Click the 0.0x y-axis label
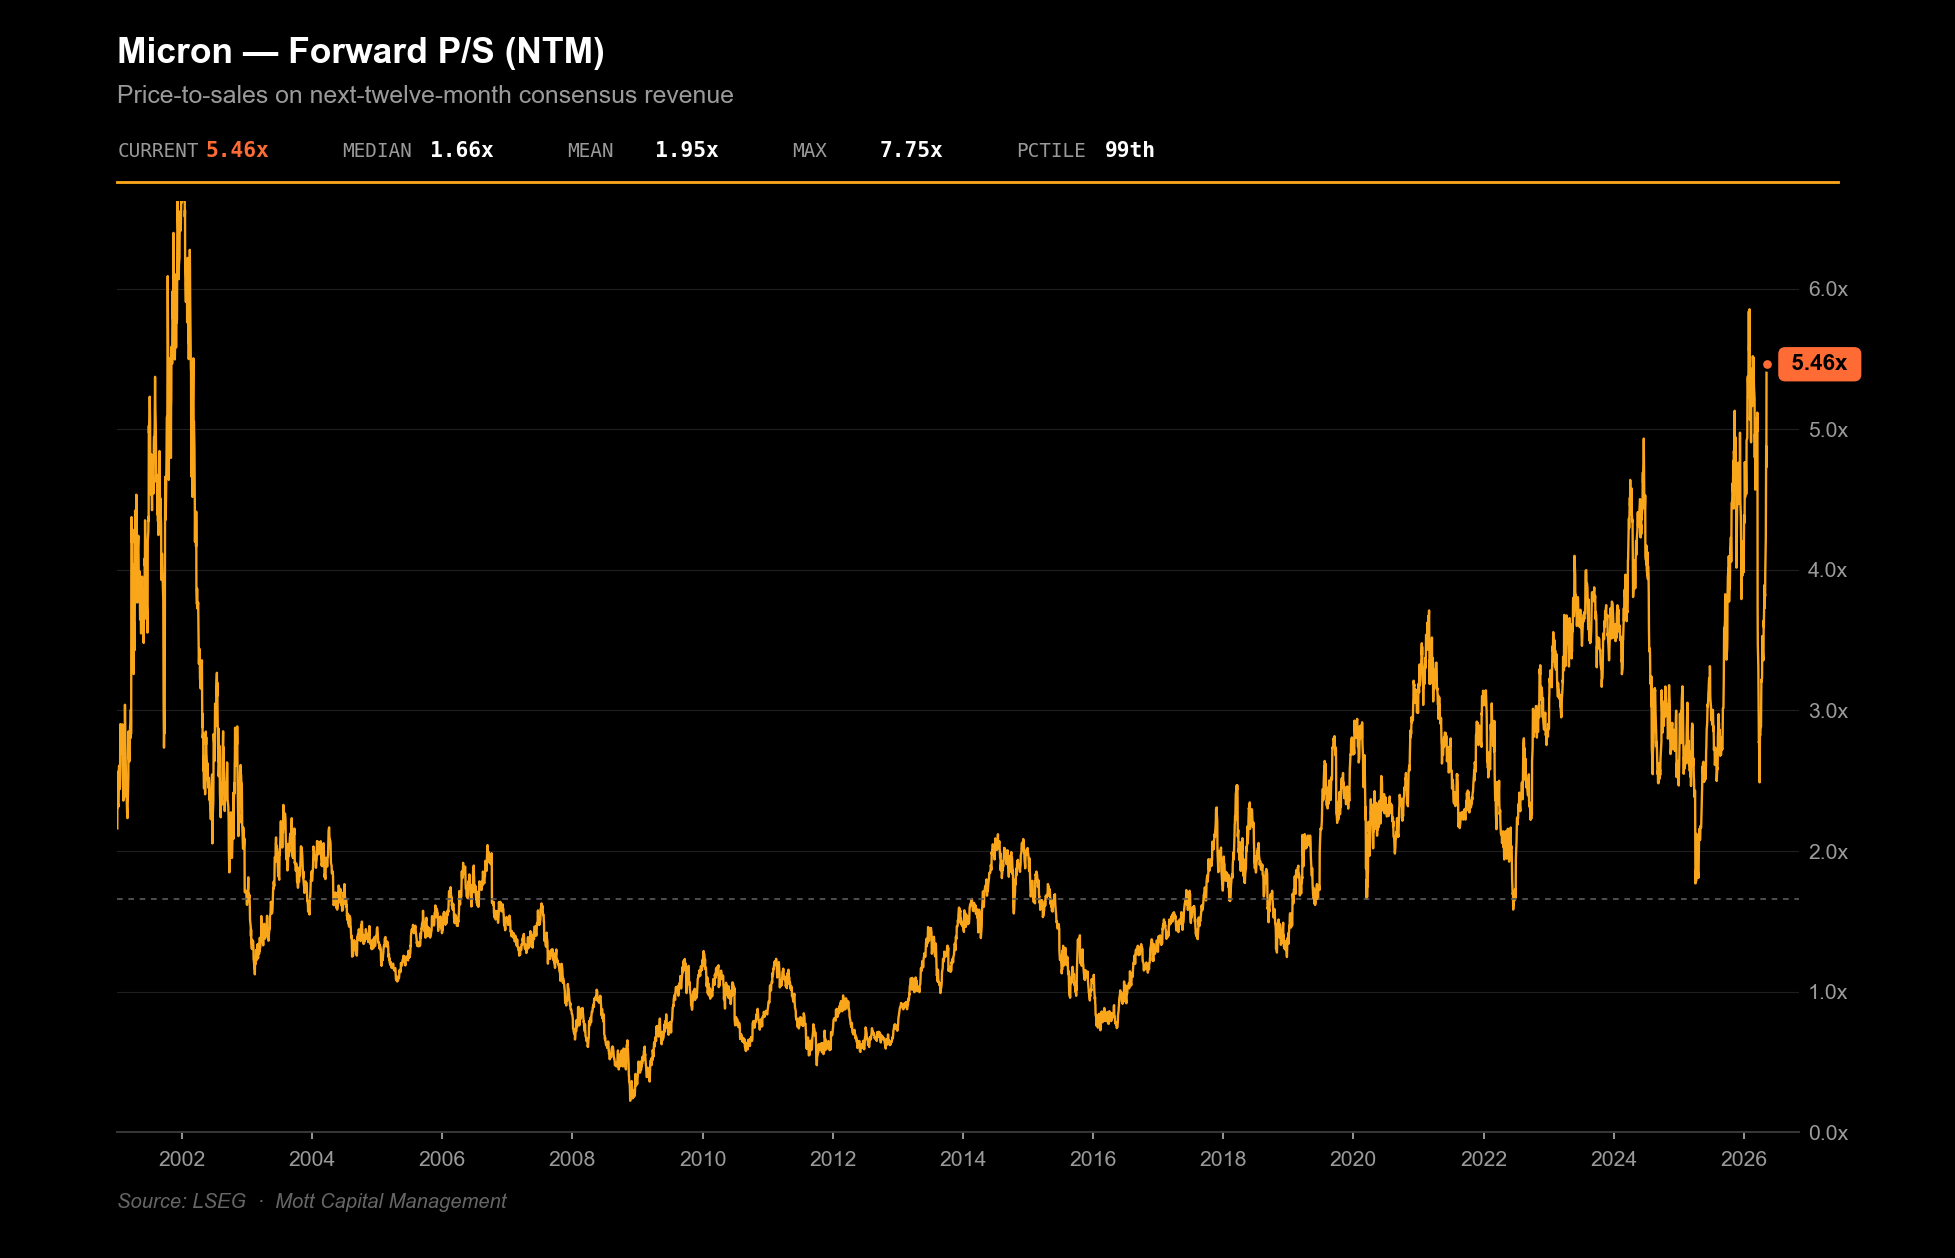Image resolution: width=1955 pixels, height=1258 pixels. coord(1828,1133)
